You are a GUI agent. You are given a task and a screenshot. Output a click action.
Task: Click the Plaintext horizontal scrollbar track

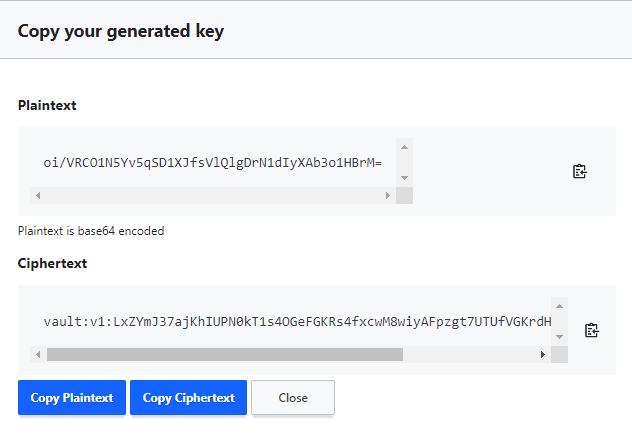click(x=213, y=195)
